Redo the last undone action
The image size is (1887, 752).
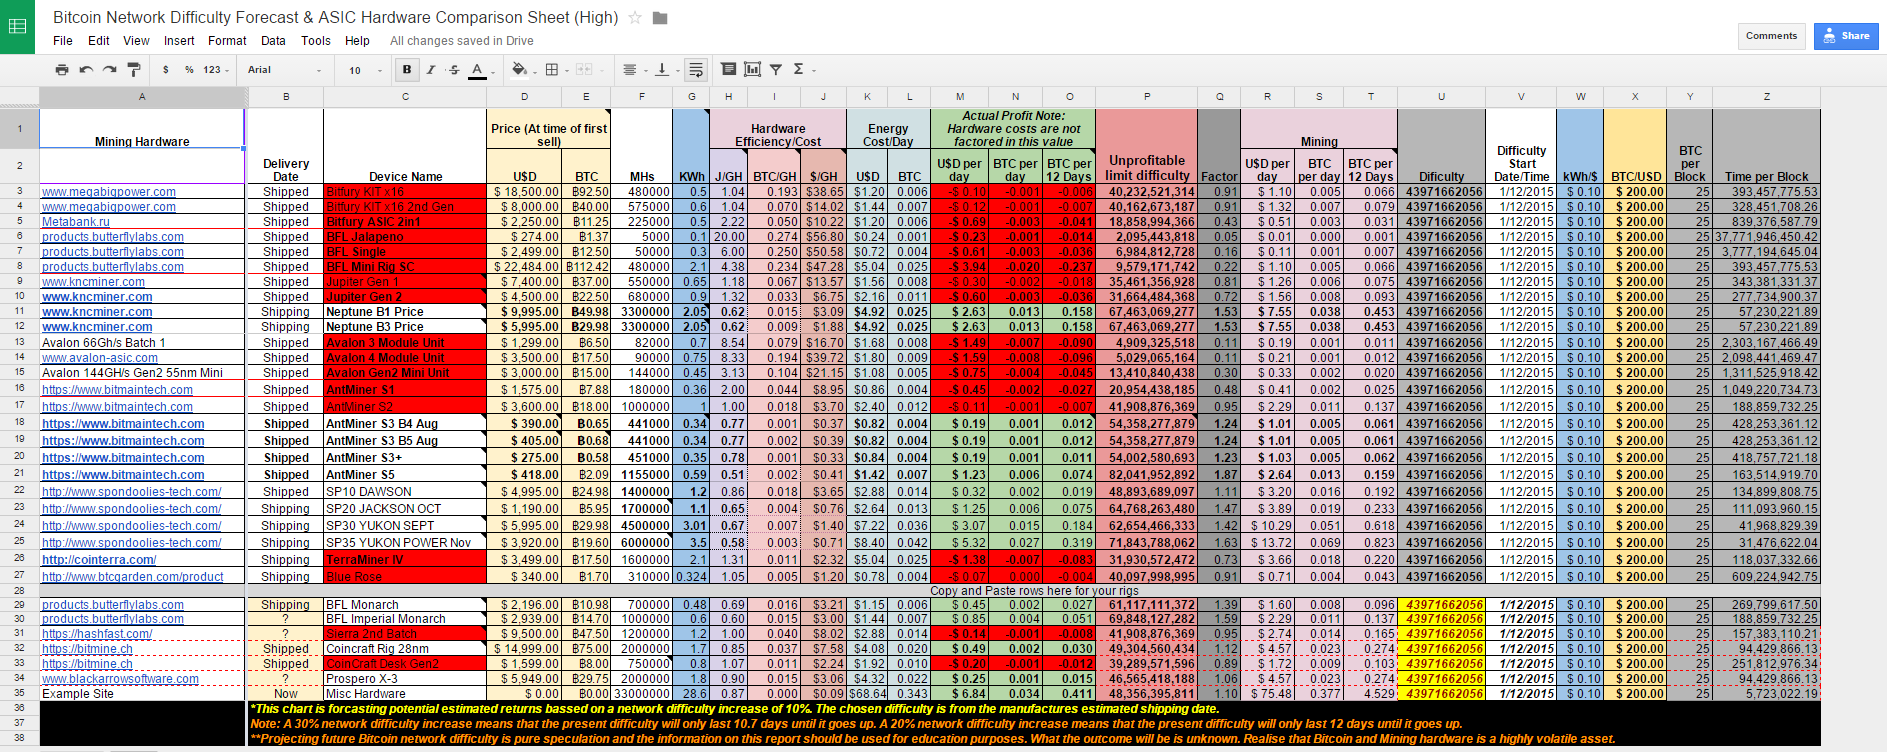(110, 70)
